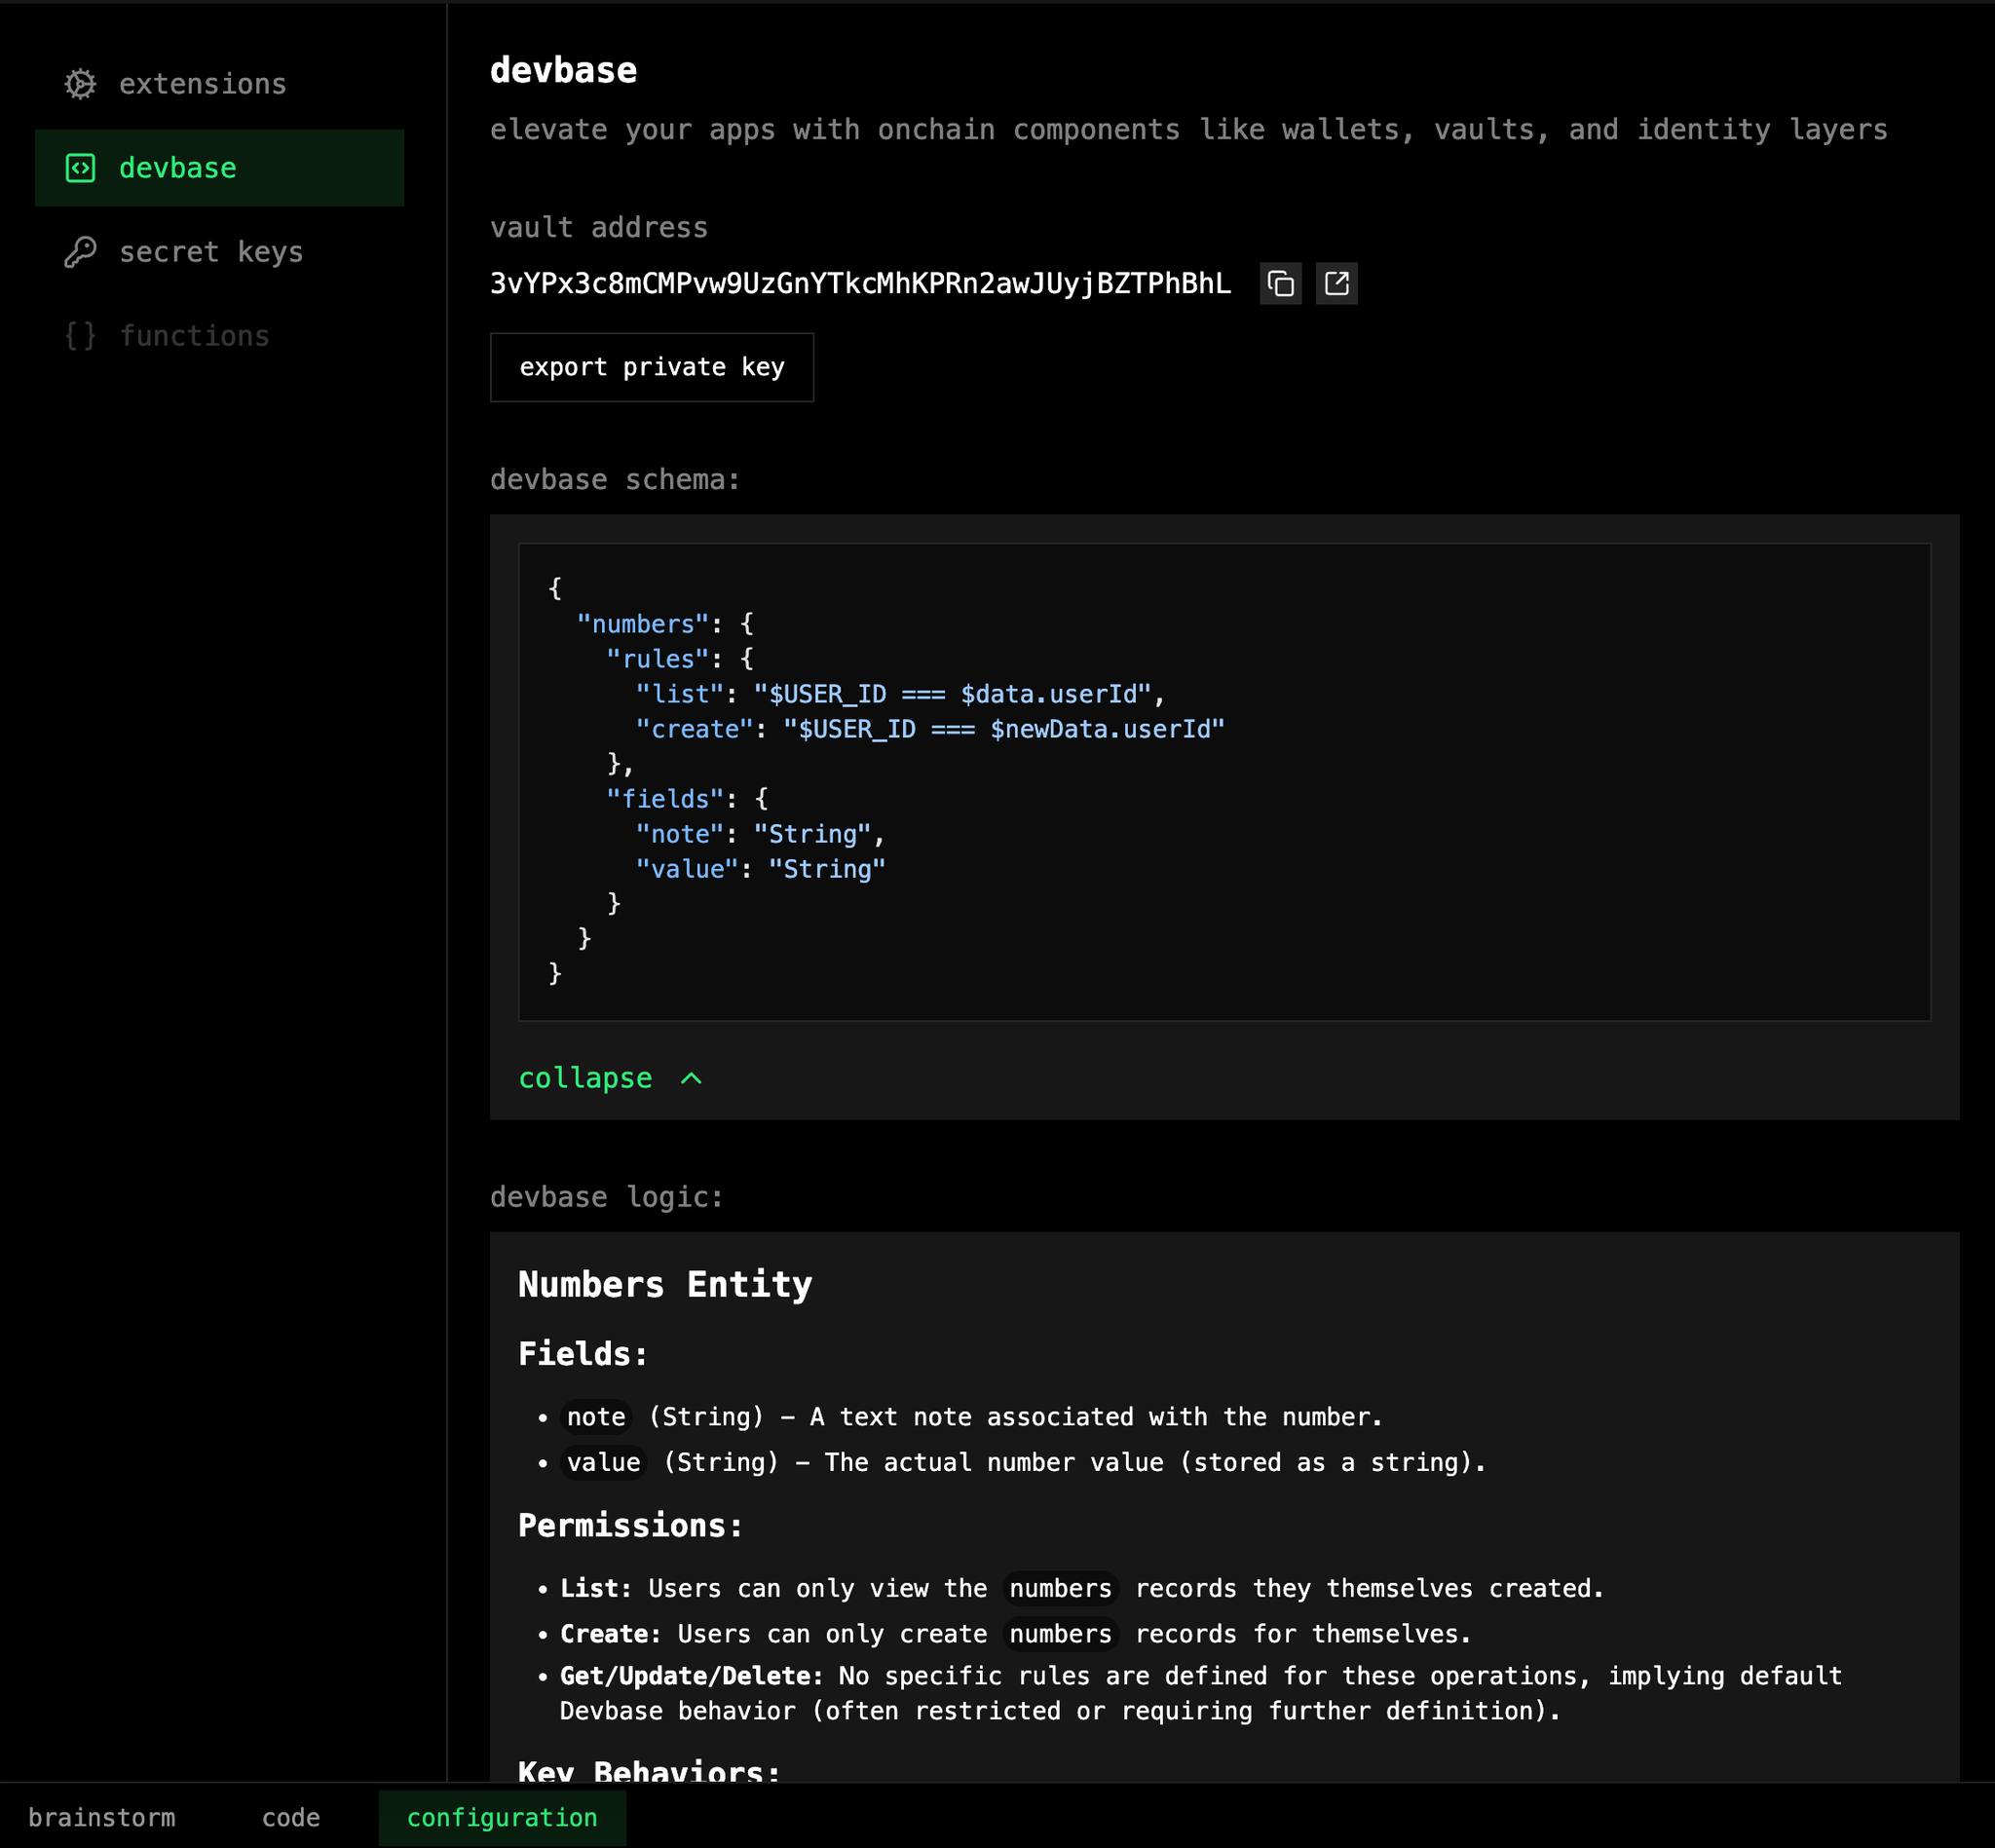Click the devbase page title heading

click(x=563, y=70)
